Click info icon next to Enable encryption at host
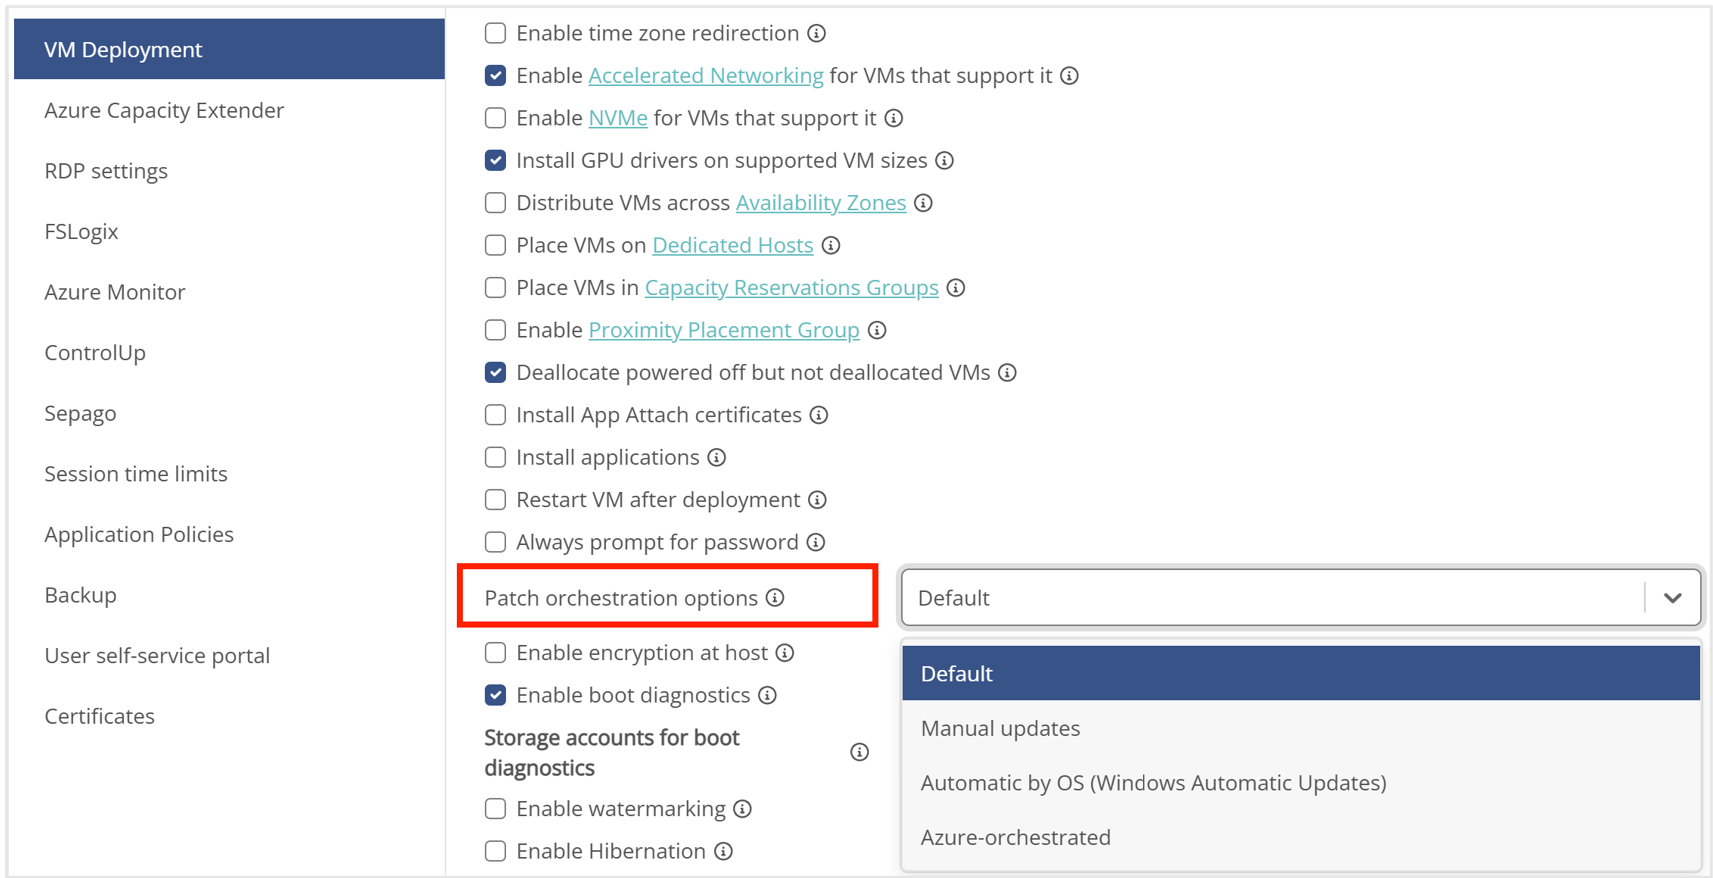 pos(785,653)
